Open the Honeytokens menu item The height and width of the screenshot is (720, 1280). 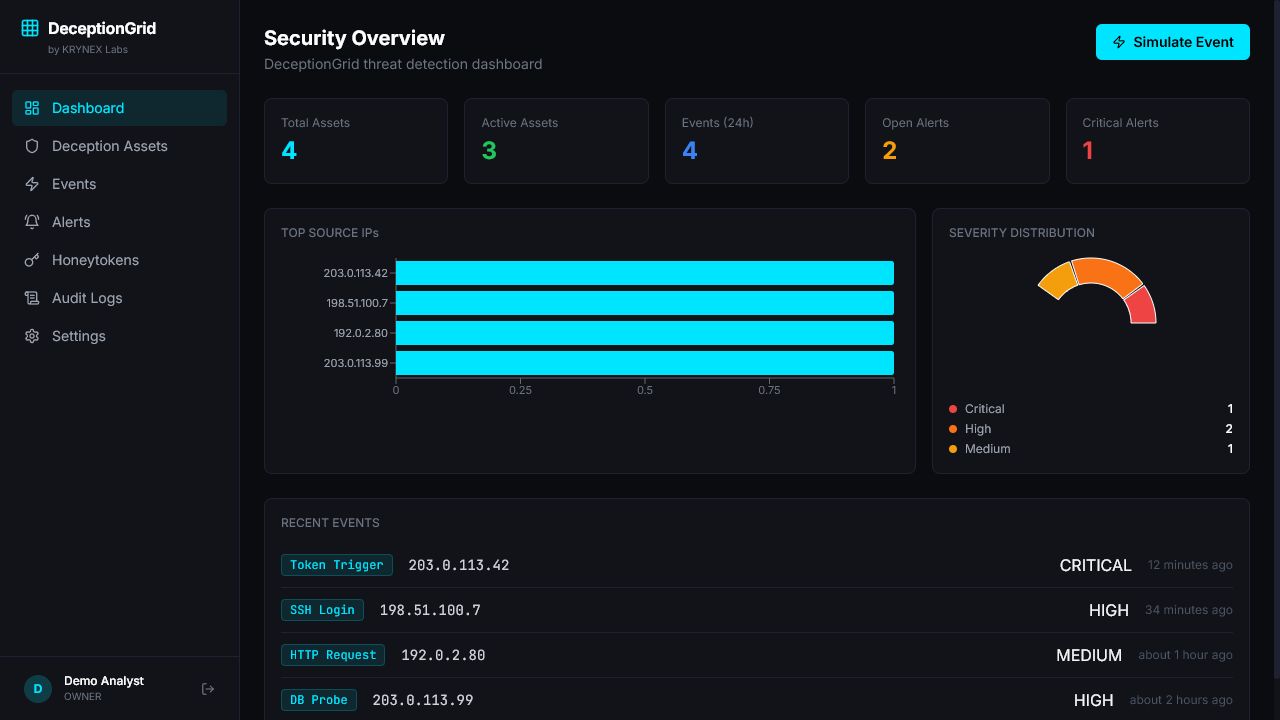[x=119, y=260]
